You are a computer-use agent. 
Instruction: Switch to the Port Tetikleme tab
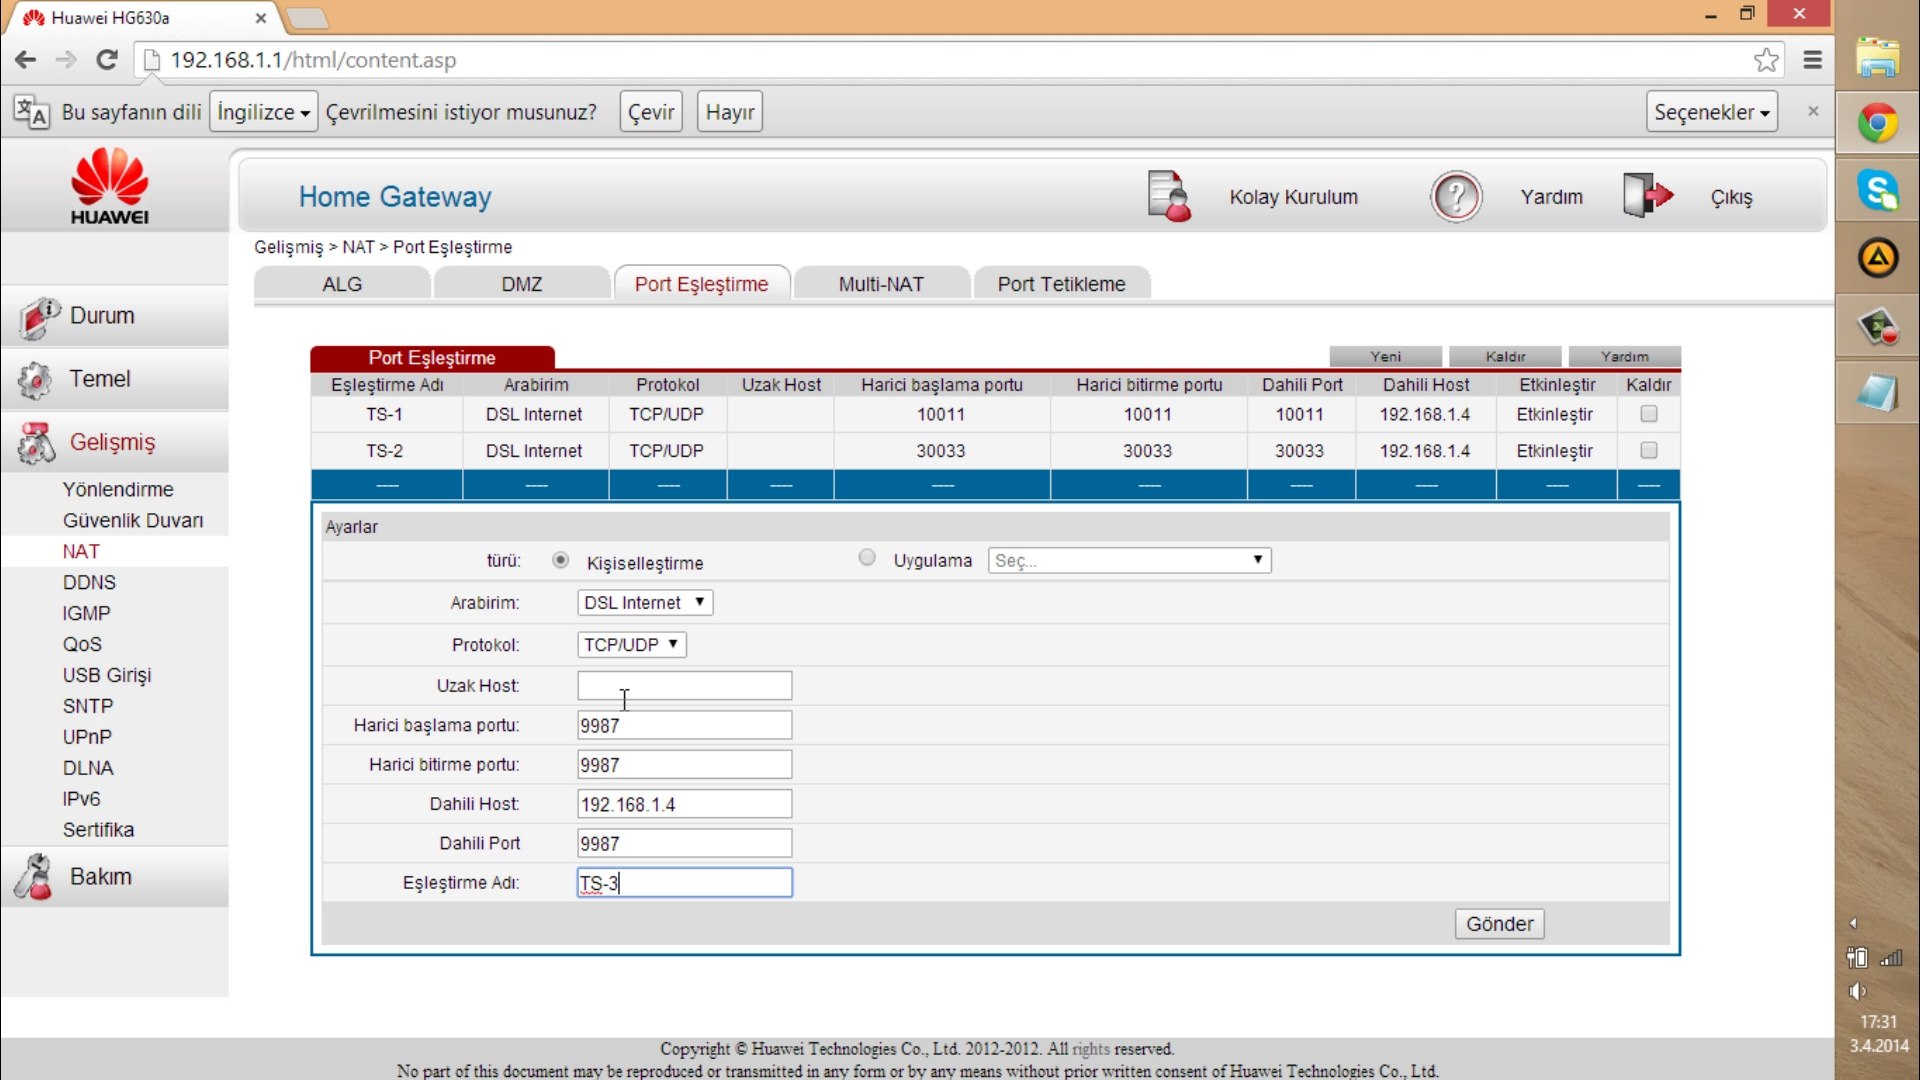point(1061,284)
